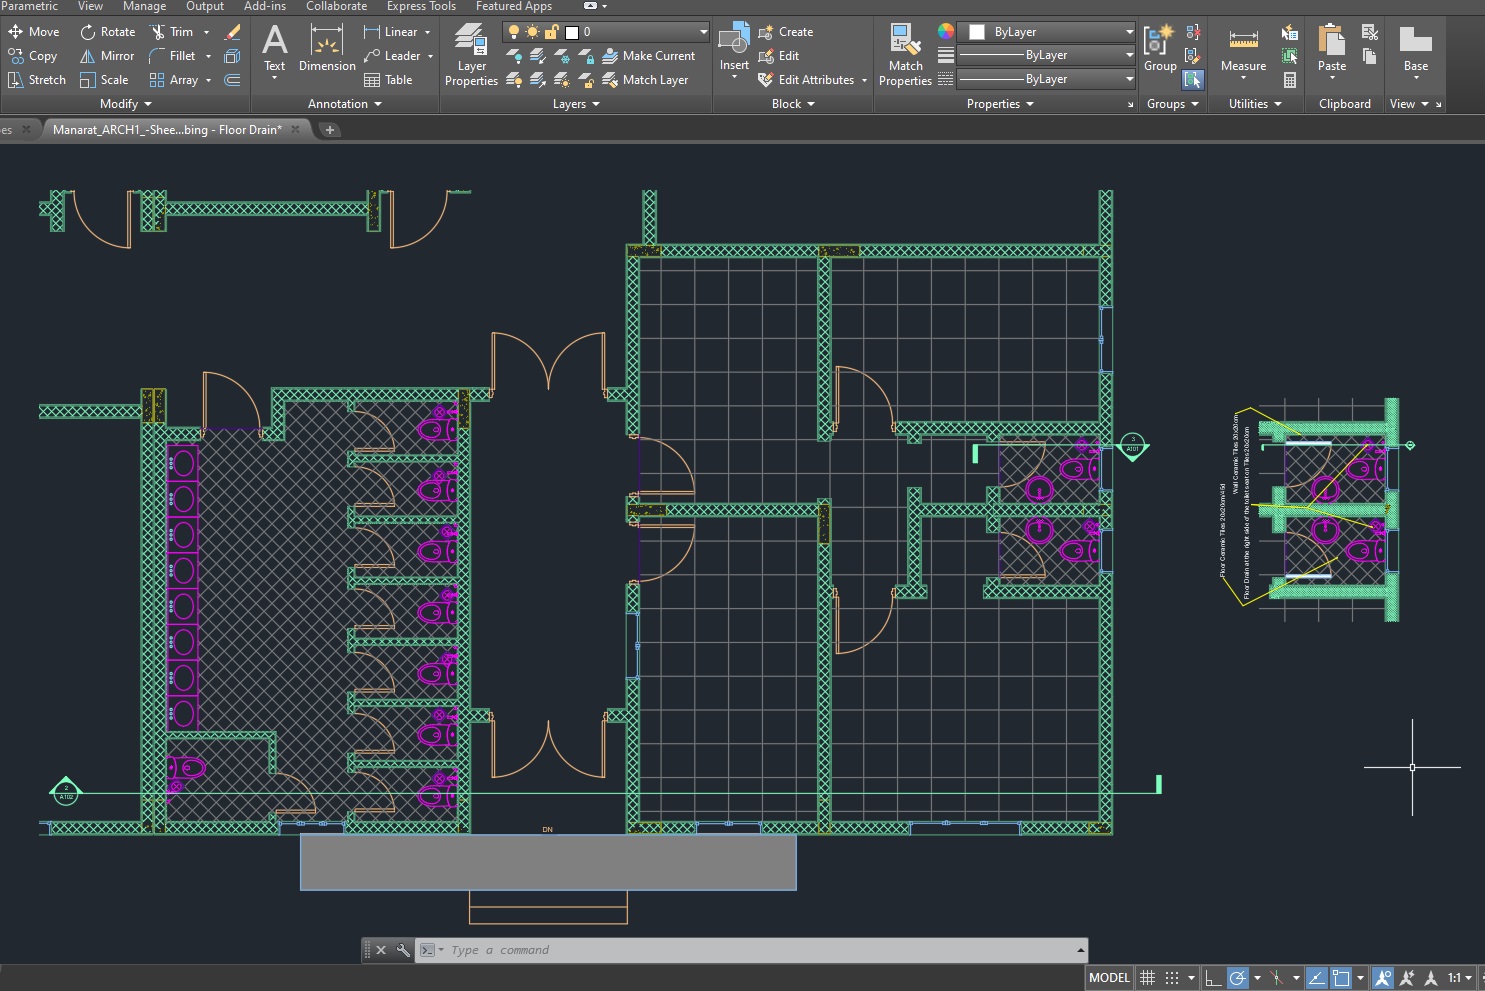Activate the Erase tool icon
This screenshot has width=1485, height=991.
point(233,32)
